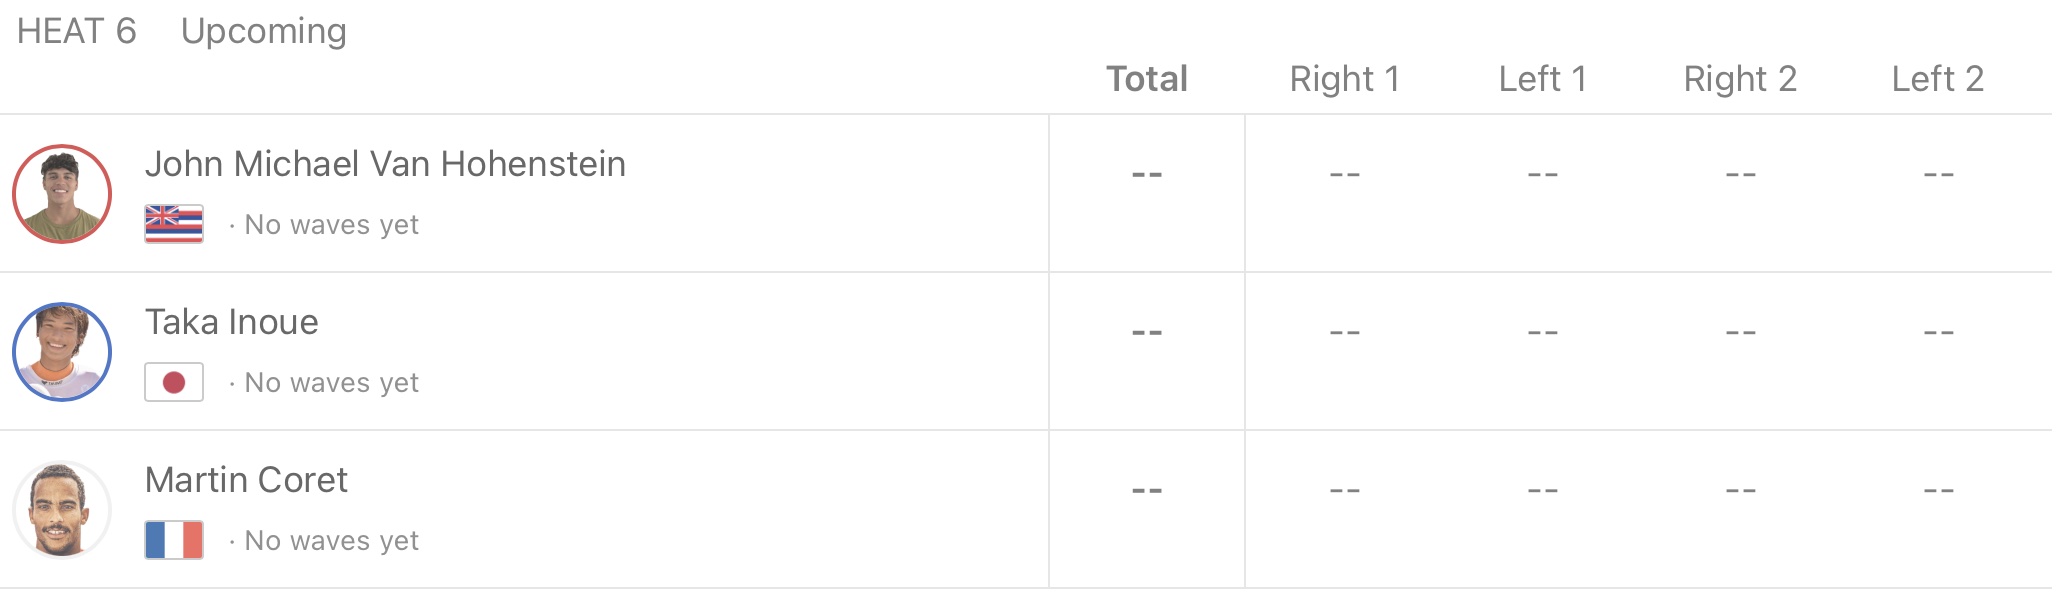The image size is (2062, 602).
Task: Select the Left 1 column header
Action: [1542, 79]
